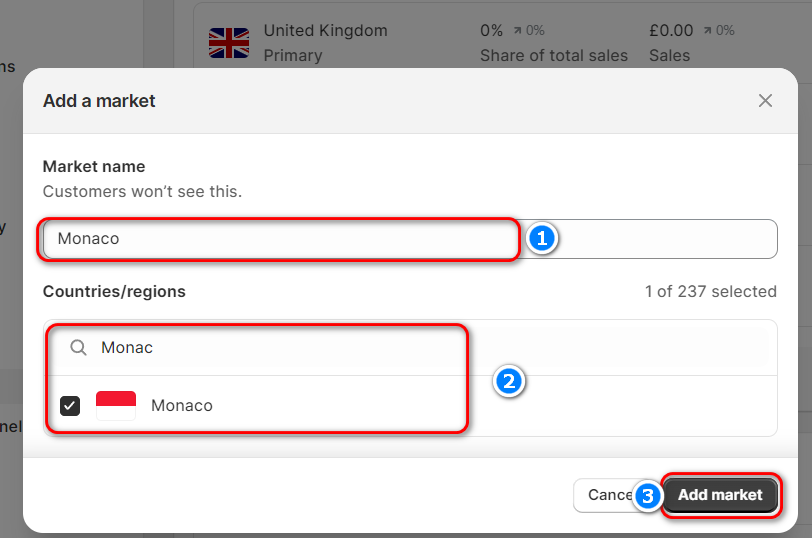
Task: Click the 1 of 237 selected text
Action: pos(710,291)
